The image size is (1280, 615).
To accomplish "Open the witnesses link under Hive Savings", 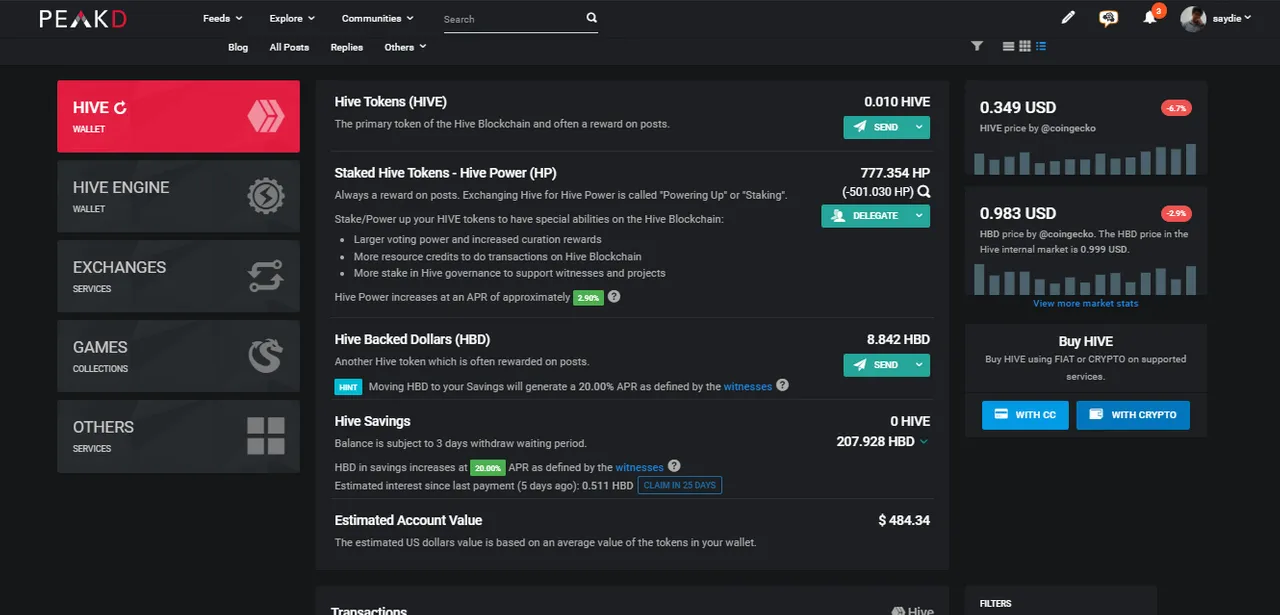I will click(x=639, y=467).
